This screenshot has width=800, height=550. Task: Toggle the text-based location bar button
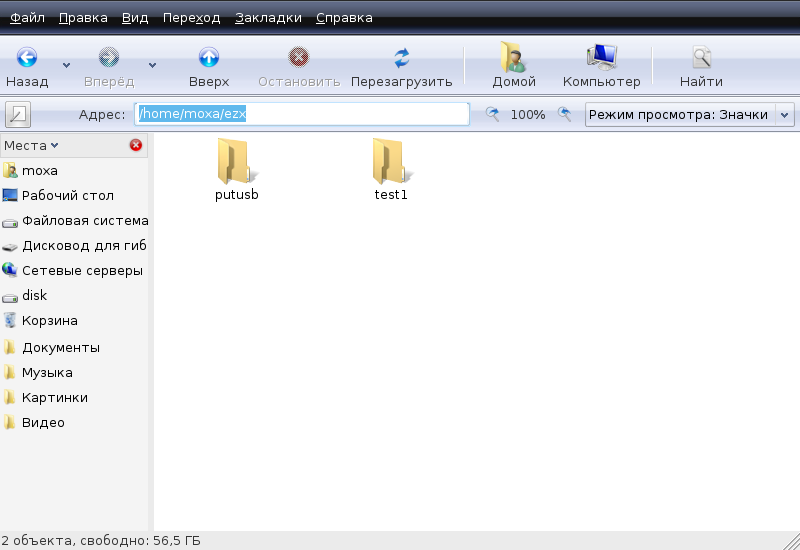[x=18, y=114]
